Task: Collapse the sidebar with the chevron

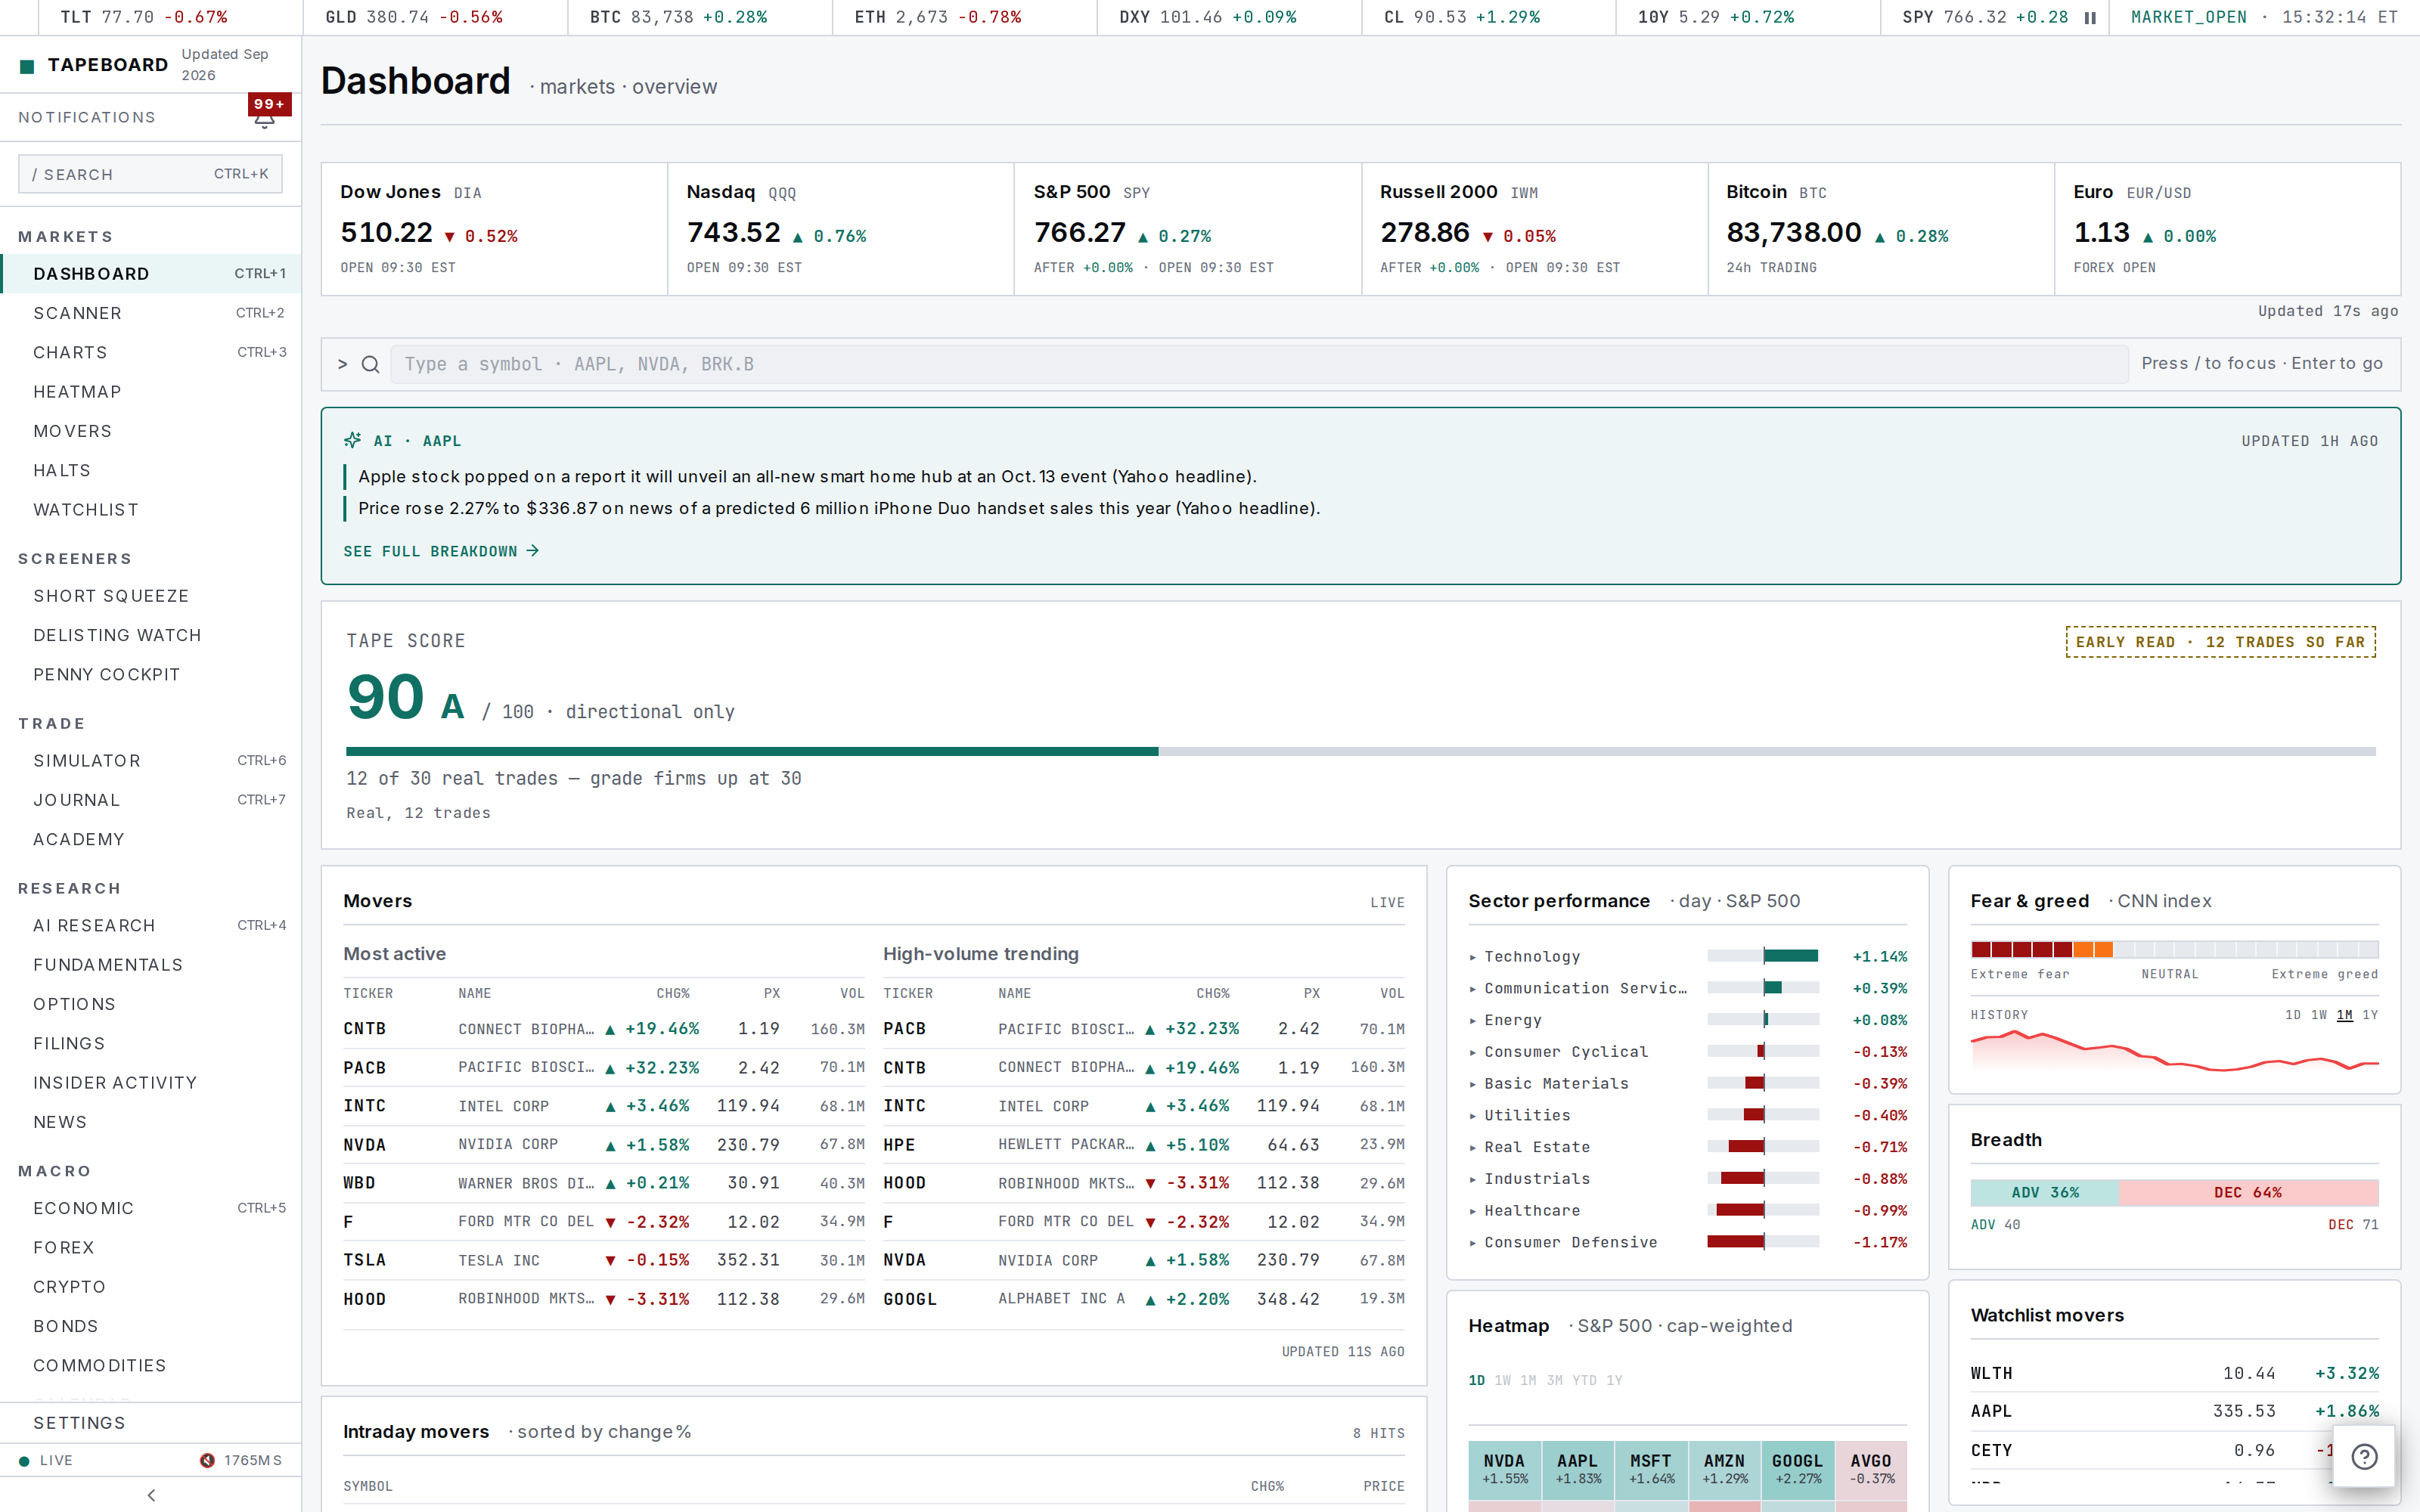Action: coord(151,1495)
